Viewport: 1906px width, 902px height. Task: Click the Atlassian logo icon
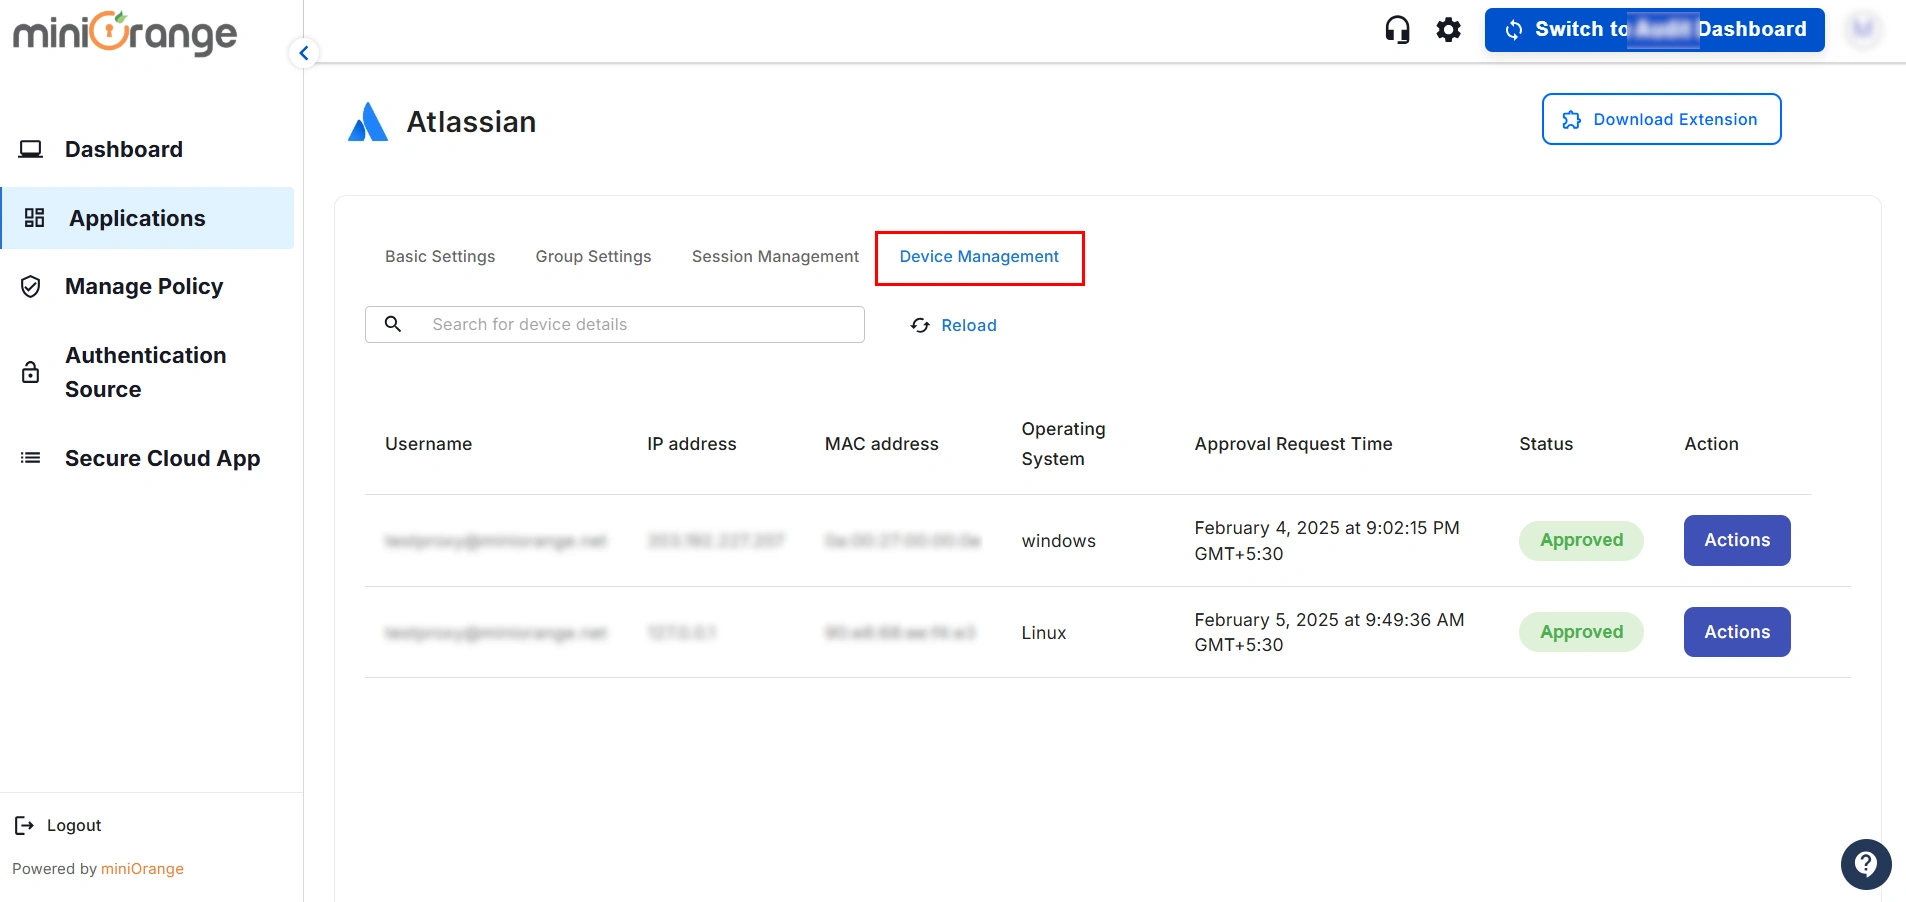[x=368, y=122]
